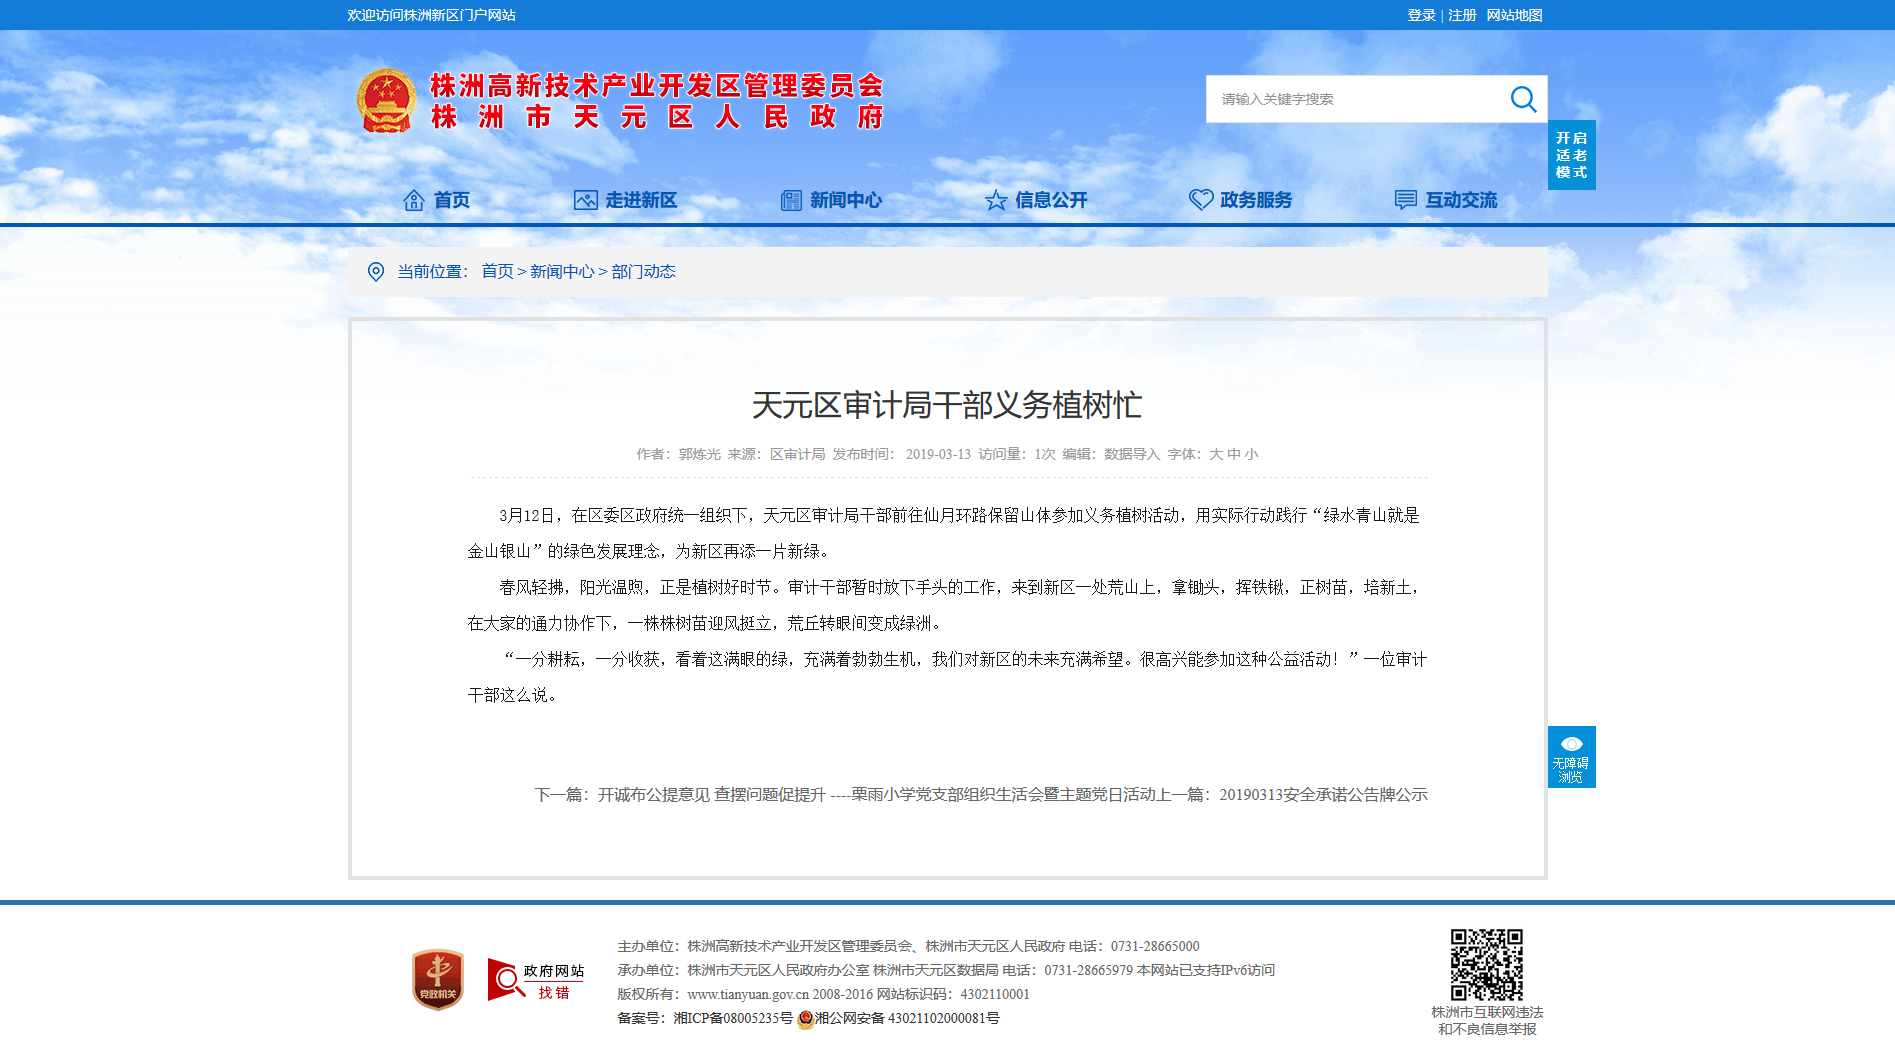Click the 政府网站找错 icon
Screen dimensions: 1895x1058
pyautogui.click(x=535, y=979)
